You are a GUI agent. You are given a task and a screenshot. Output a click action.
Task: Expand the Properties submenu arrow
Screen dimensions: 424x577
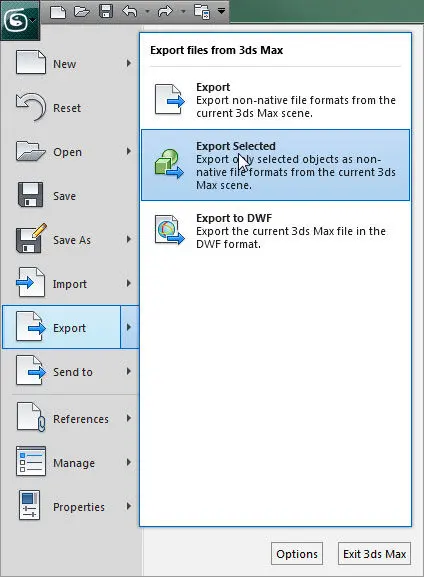point(128,506)
